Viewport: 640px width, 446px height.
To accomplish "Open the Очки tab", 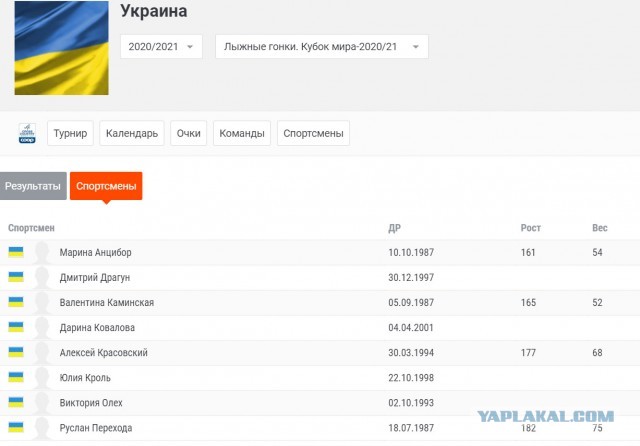I will (189, 133).
